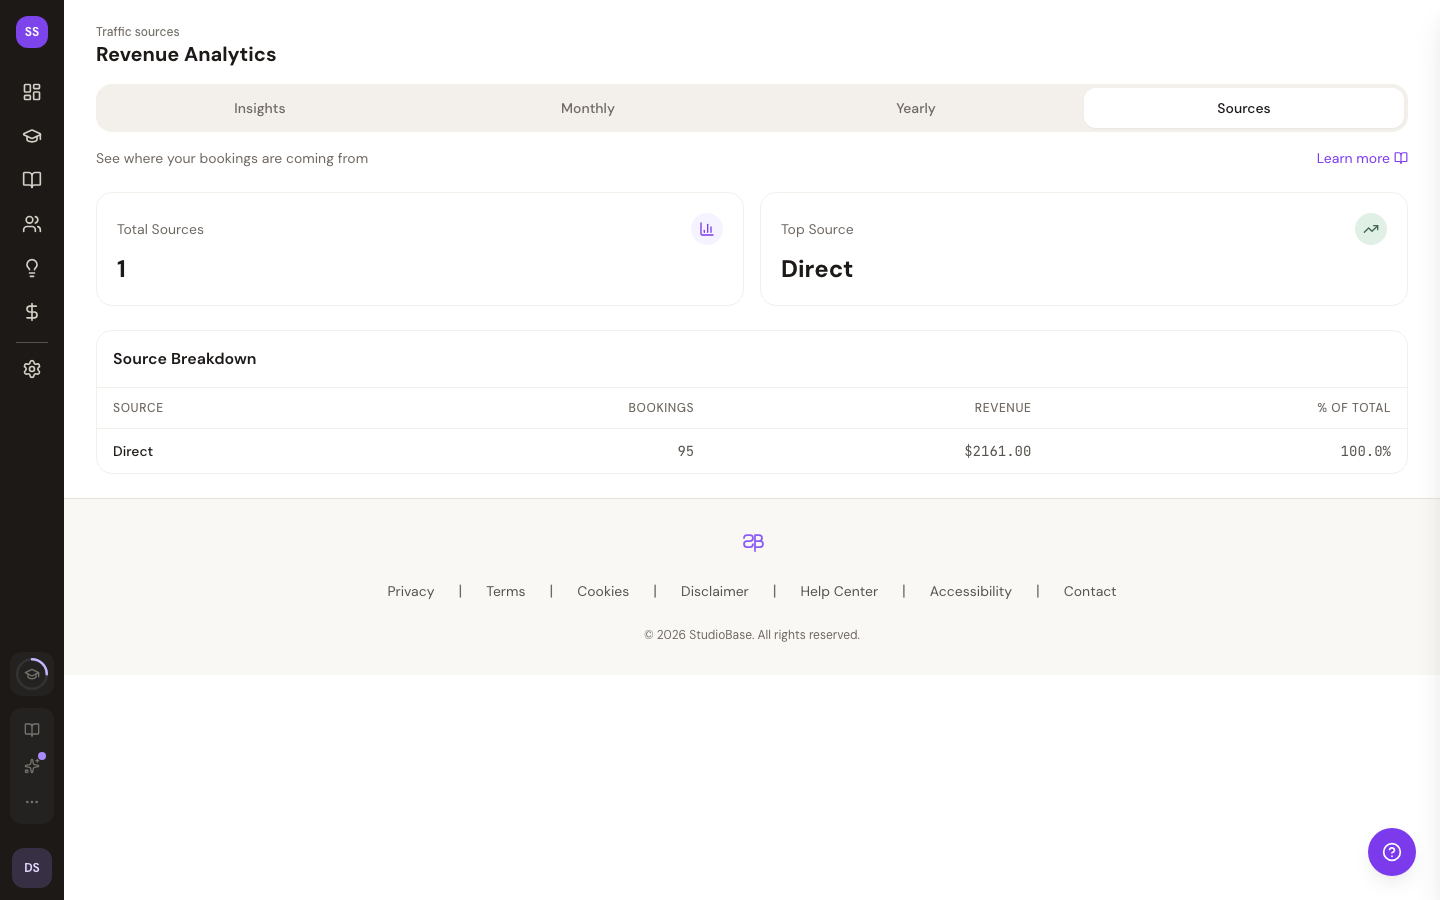Open the DS user profile menu
Image resolution: width=1440 pixels, height=900 pixels.
[x=32, y=868]
